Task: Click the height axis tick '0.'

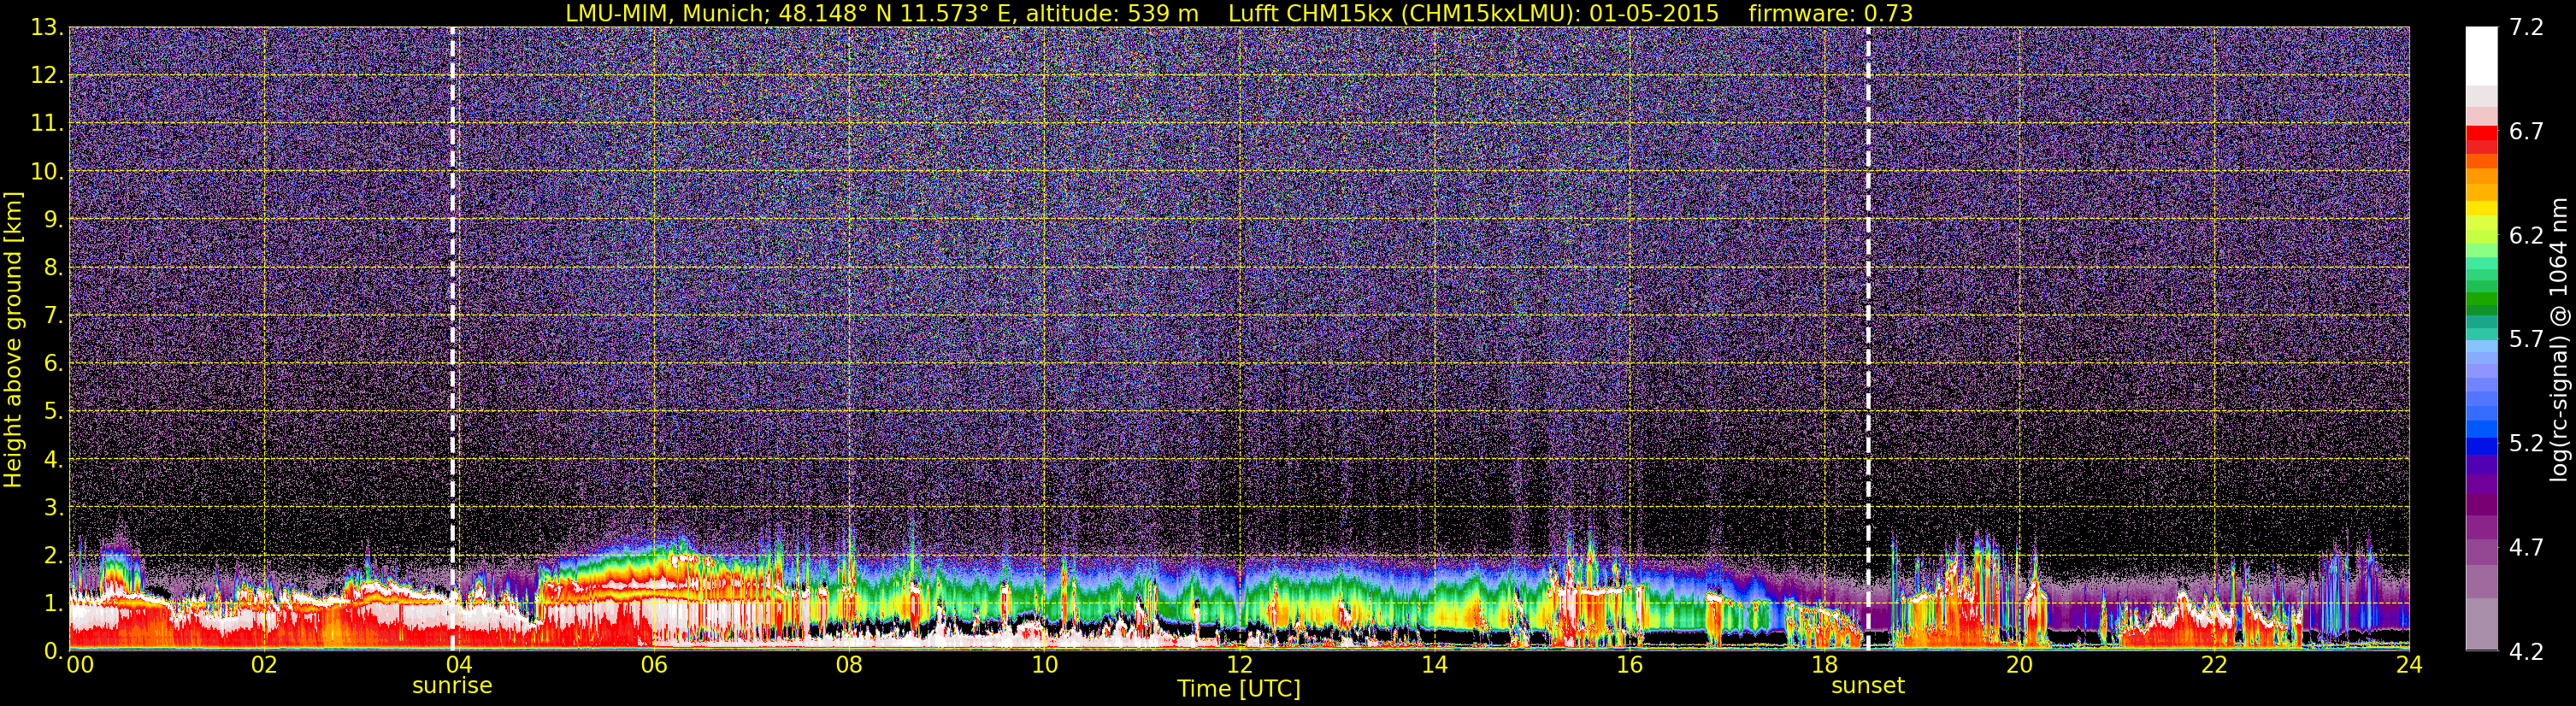Action: coord(54,650)
